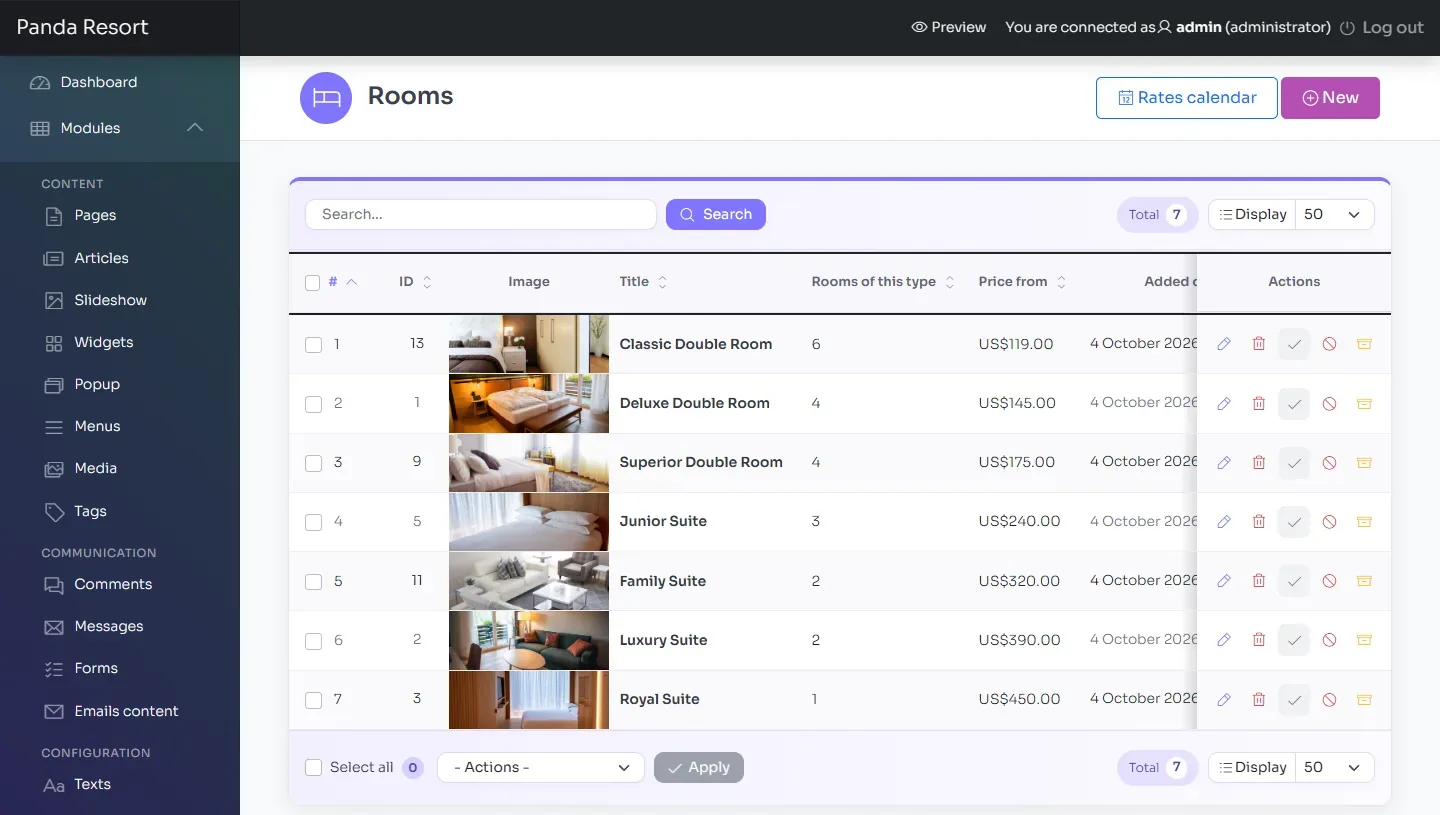Sort by the Title column
Viewport: 1440px width, 815px height.
pos(643,282)
